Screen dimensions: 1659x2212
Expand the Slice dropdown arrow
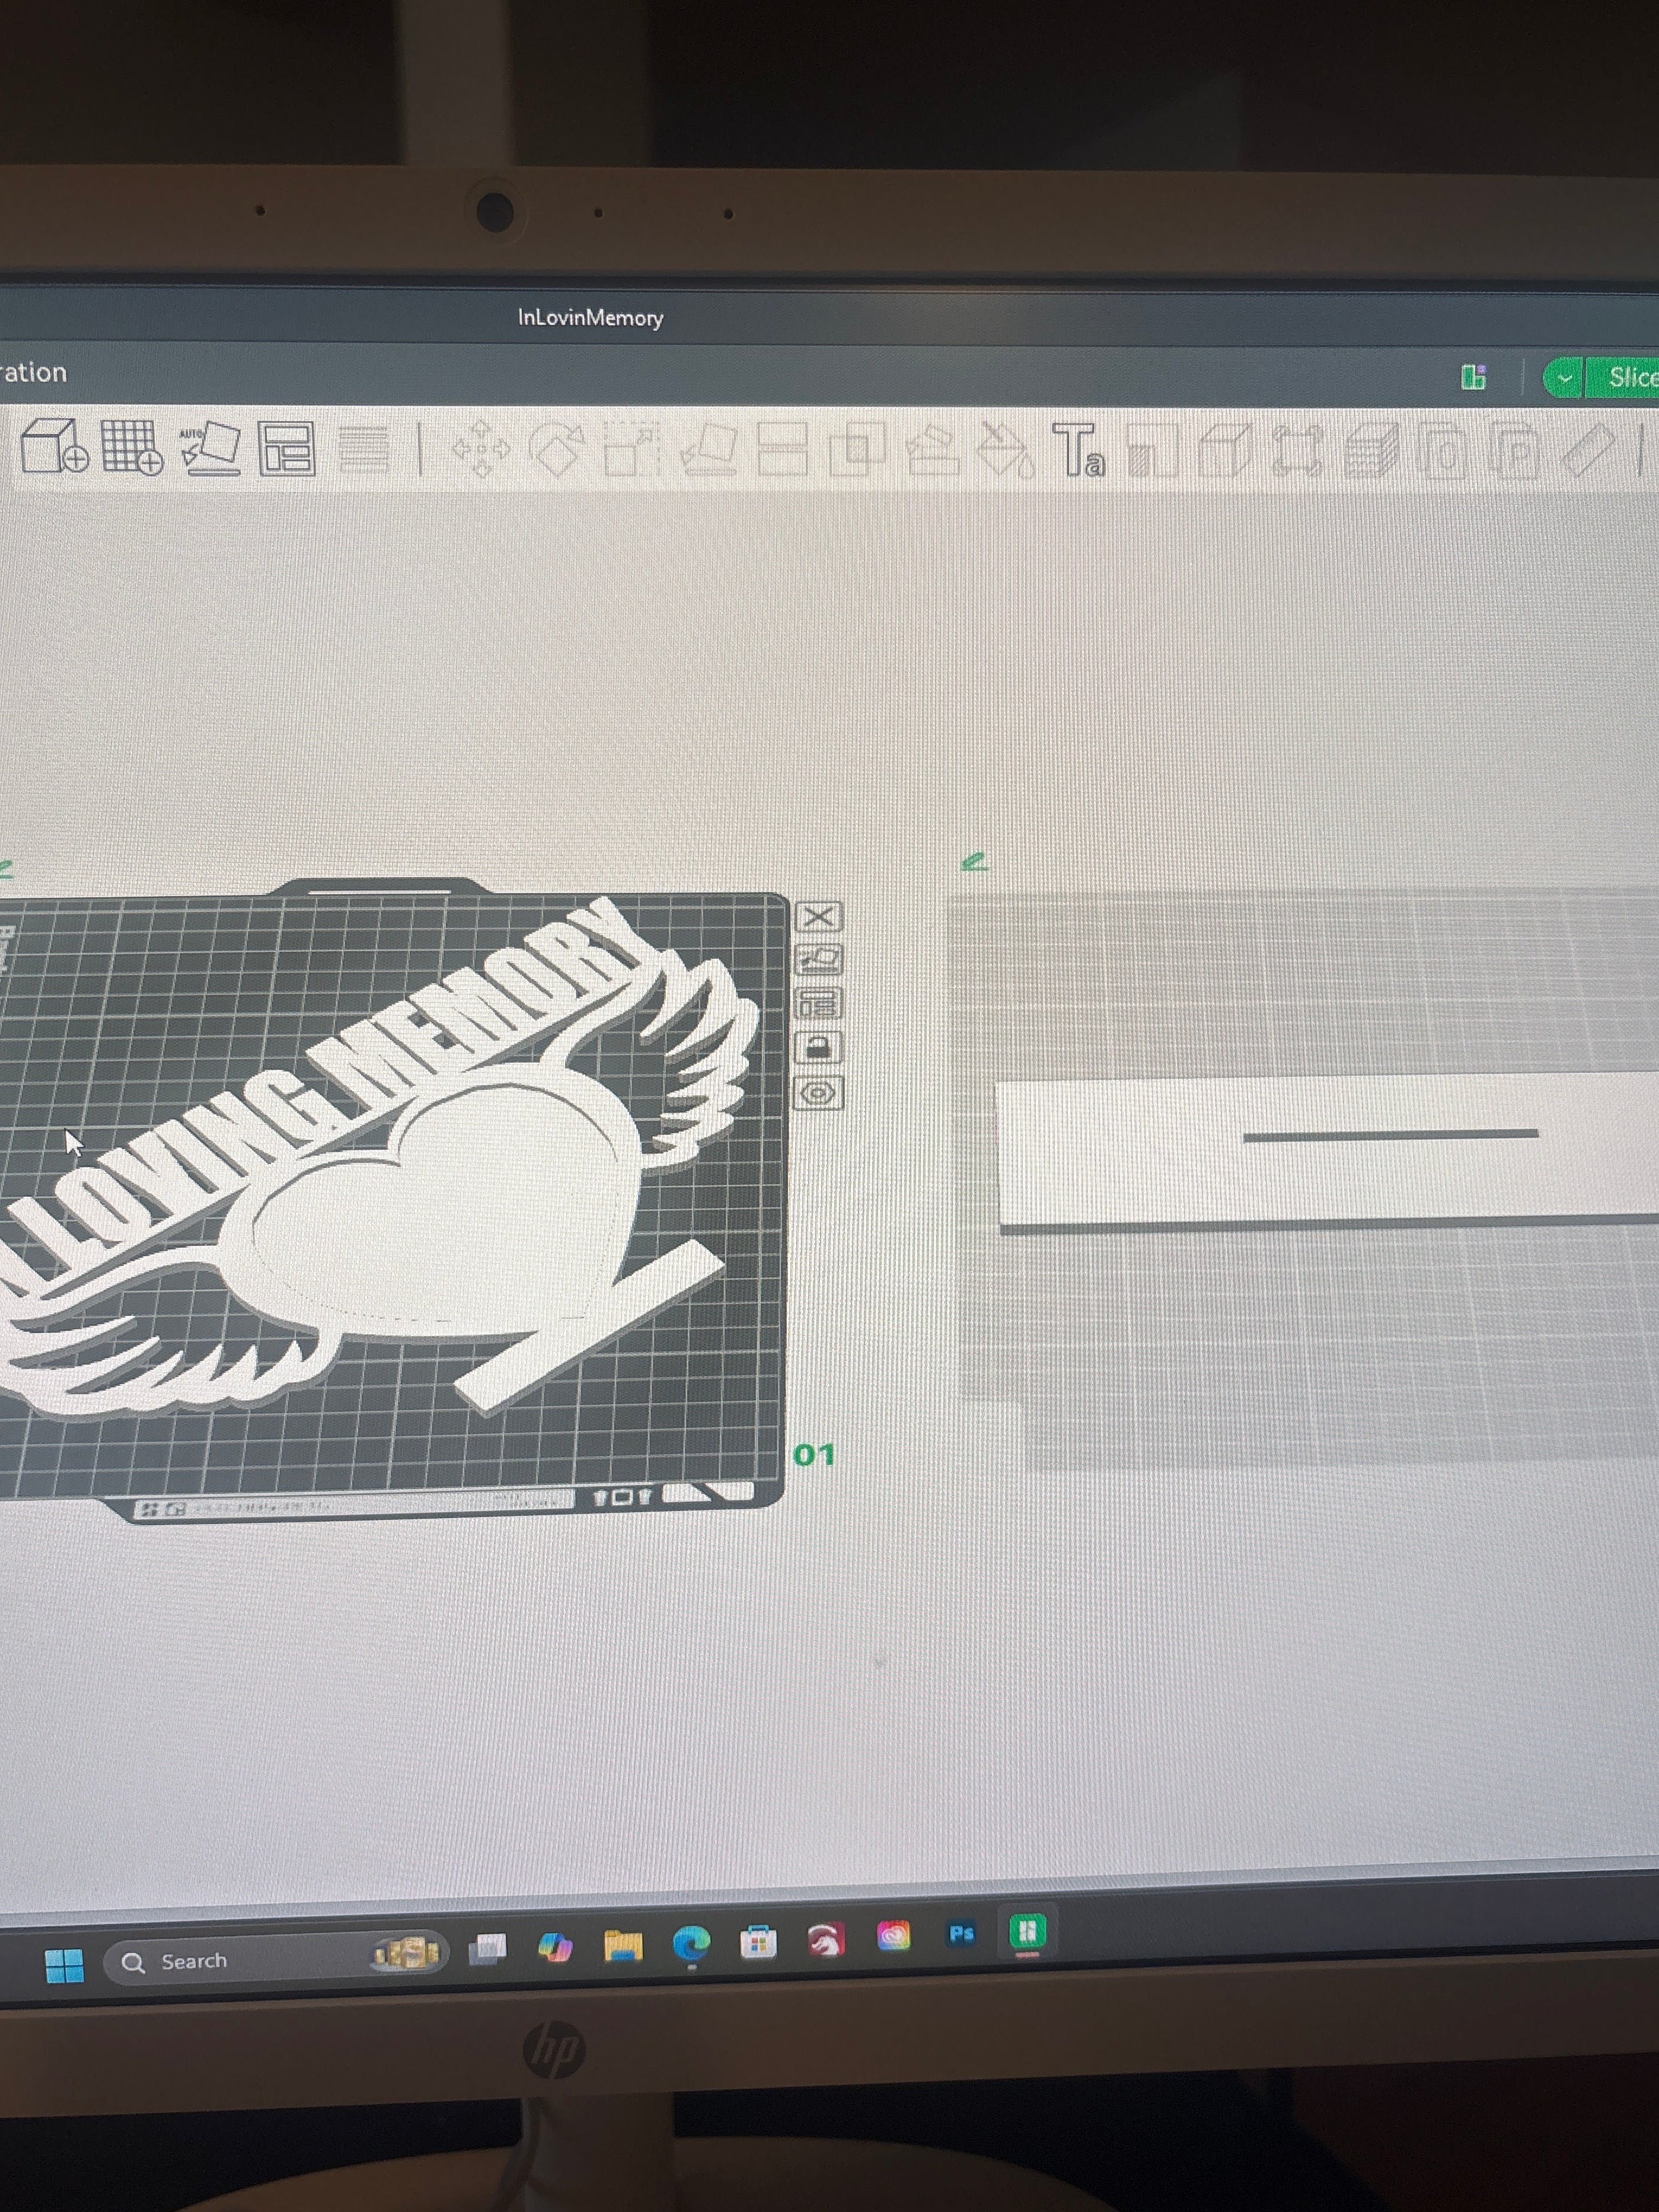(x=1564, y=378)
